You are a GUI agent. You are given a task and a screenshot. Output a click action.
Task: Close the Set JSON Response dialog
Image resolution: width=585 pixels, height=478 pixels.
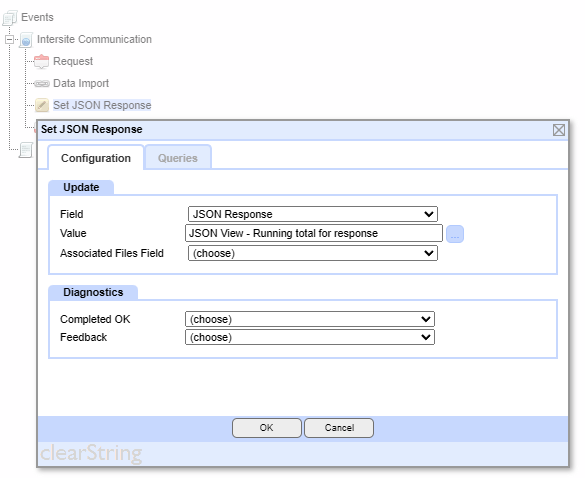(559, 130)
